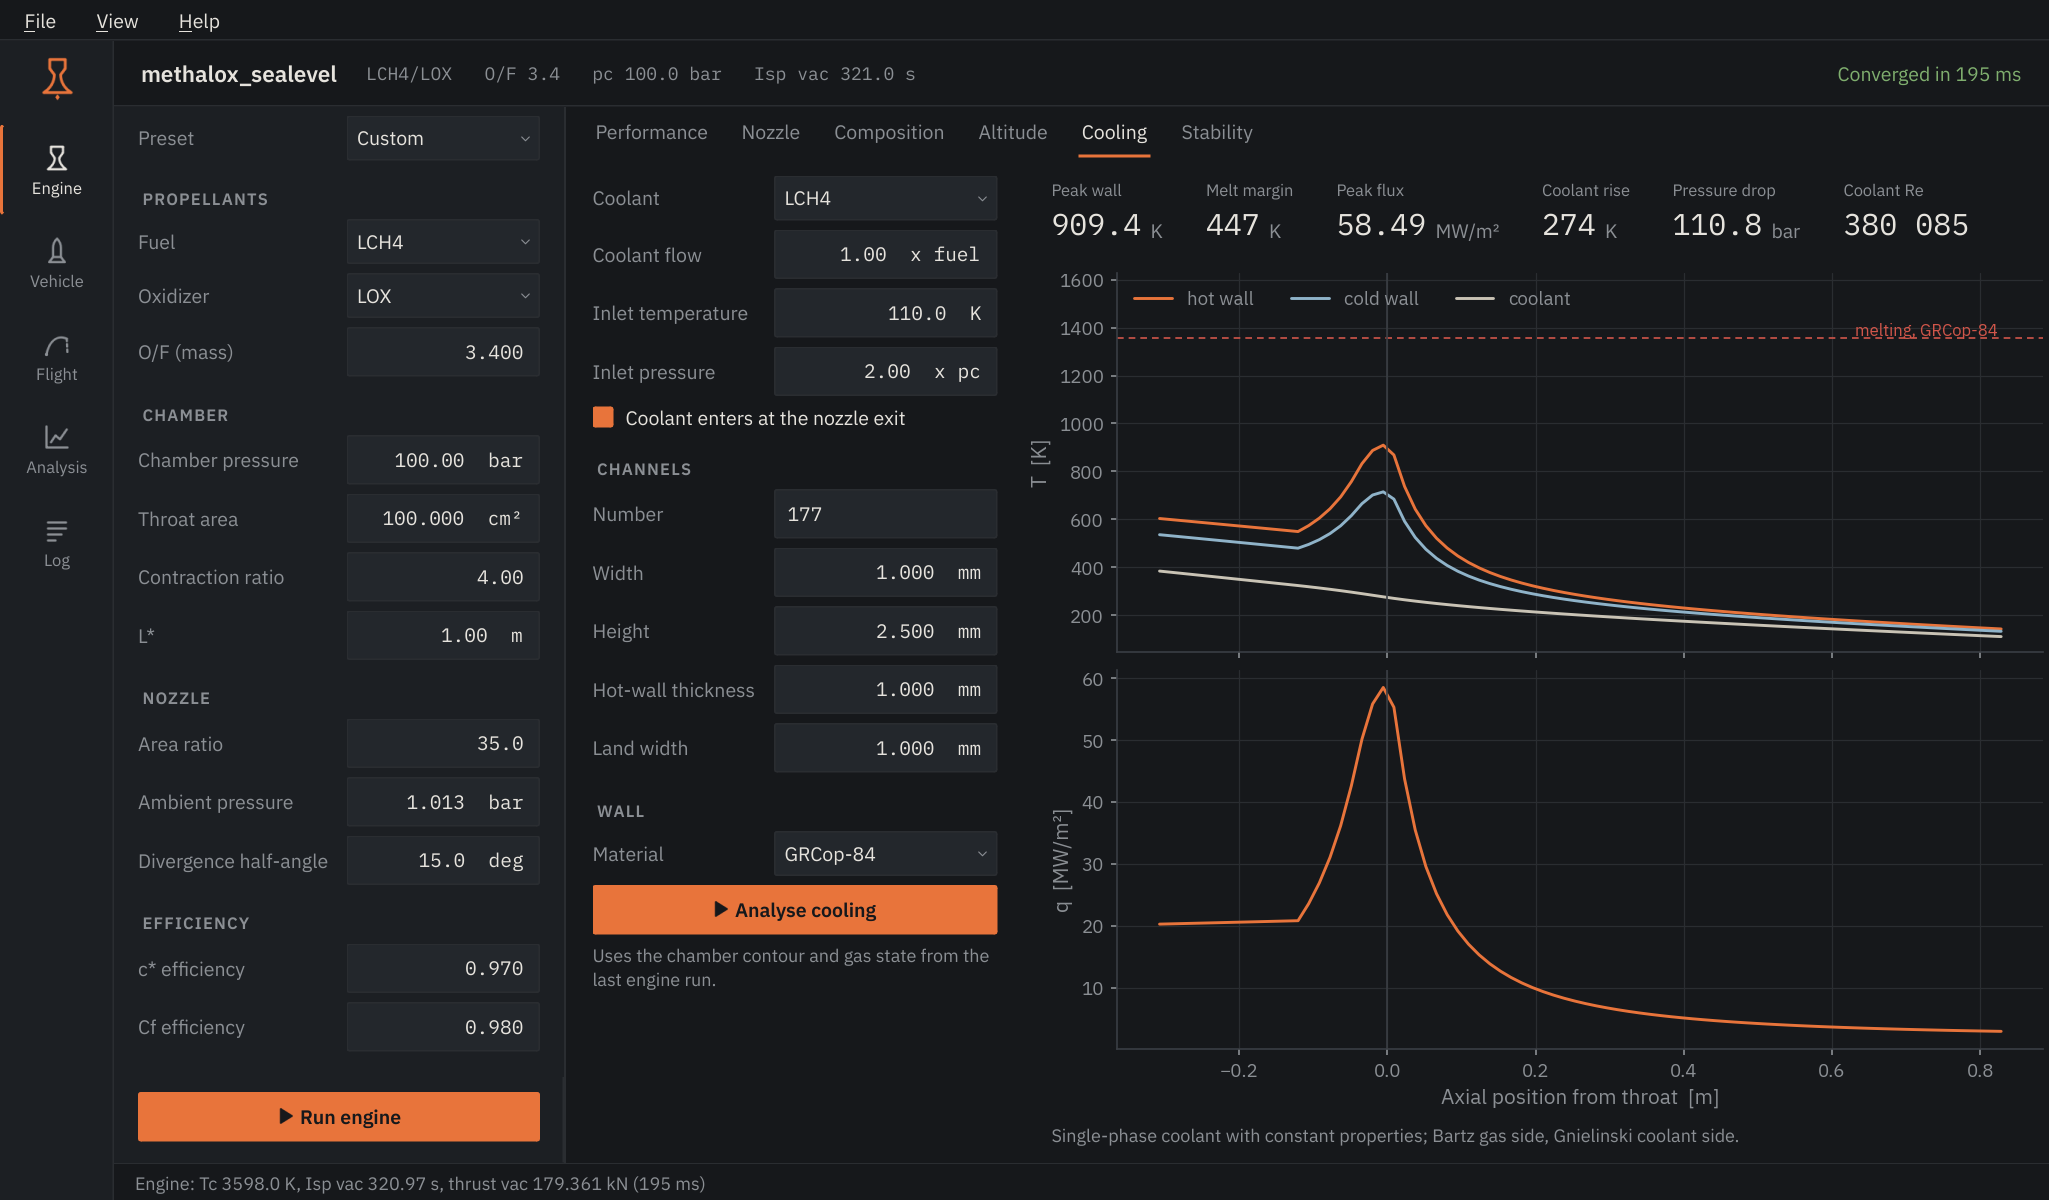Open the wall Material dropdown GRCop-84
Viewport: 2049px width, 1200px height.
click(885, 854)
